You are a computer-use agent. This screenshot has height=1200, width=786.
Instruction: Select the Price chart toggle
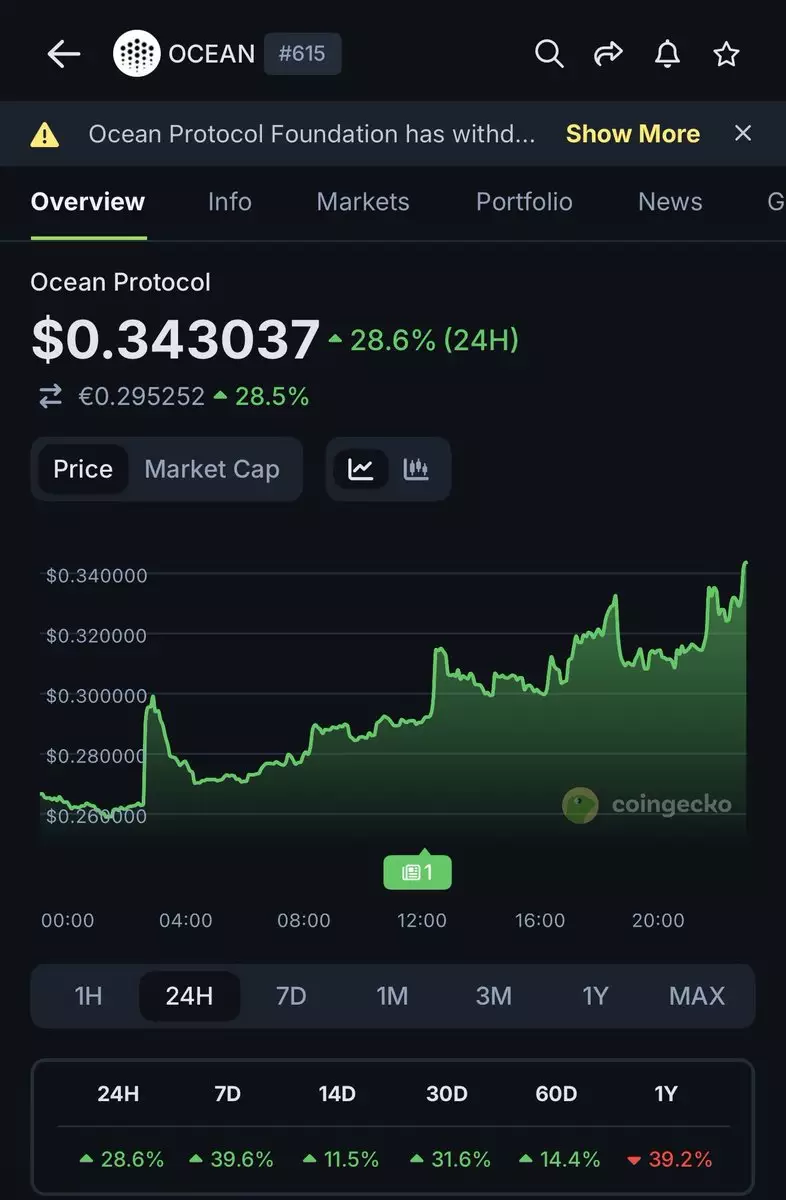click(x=83, y=469)
